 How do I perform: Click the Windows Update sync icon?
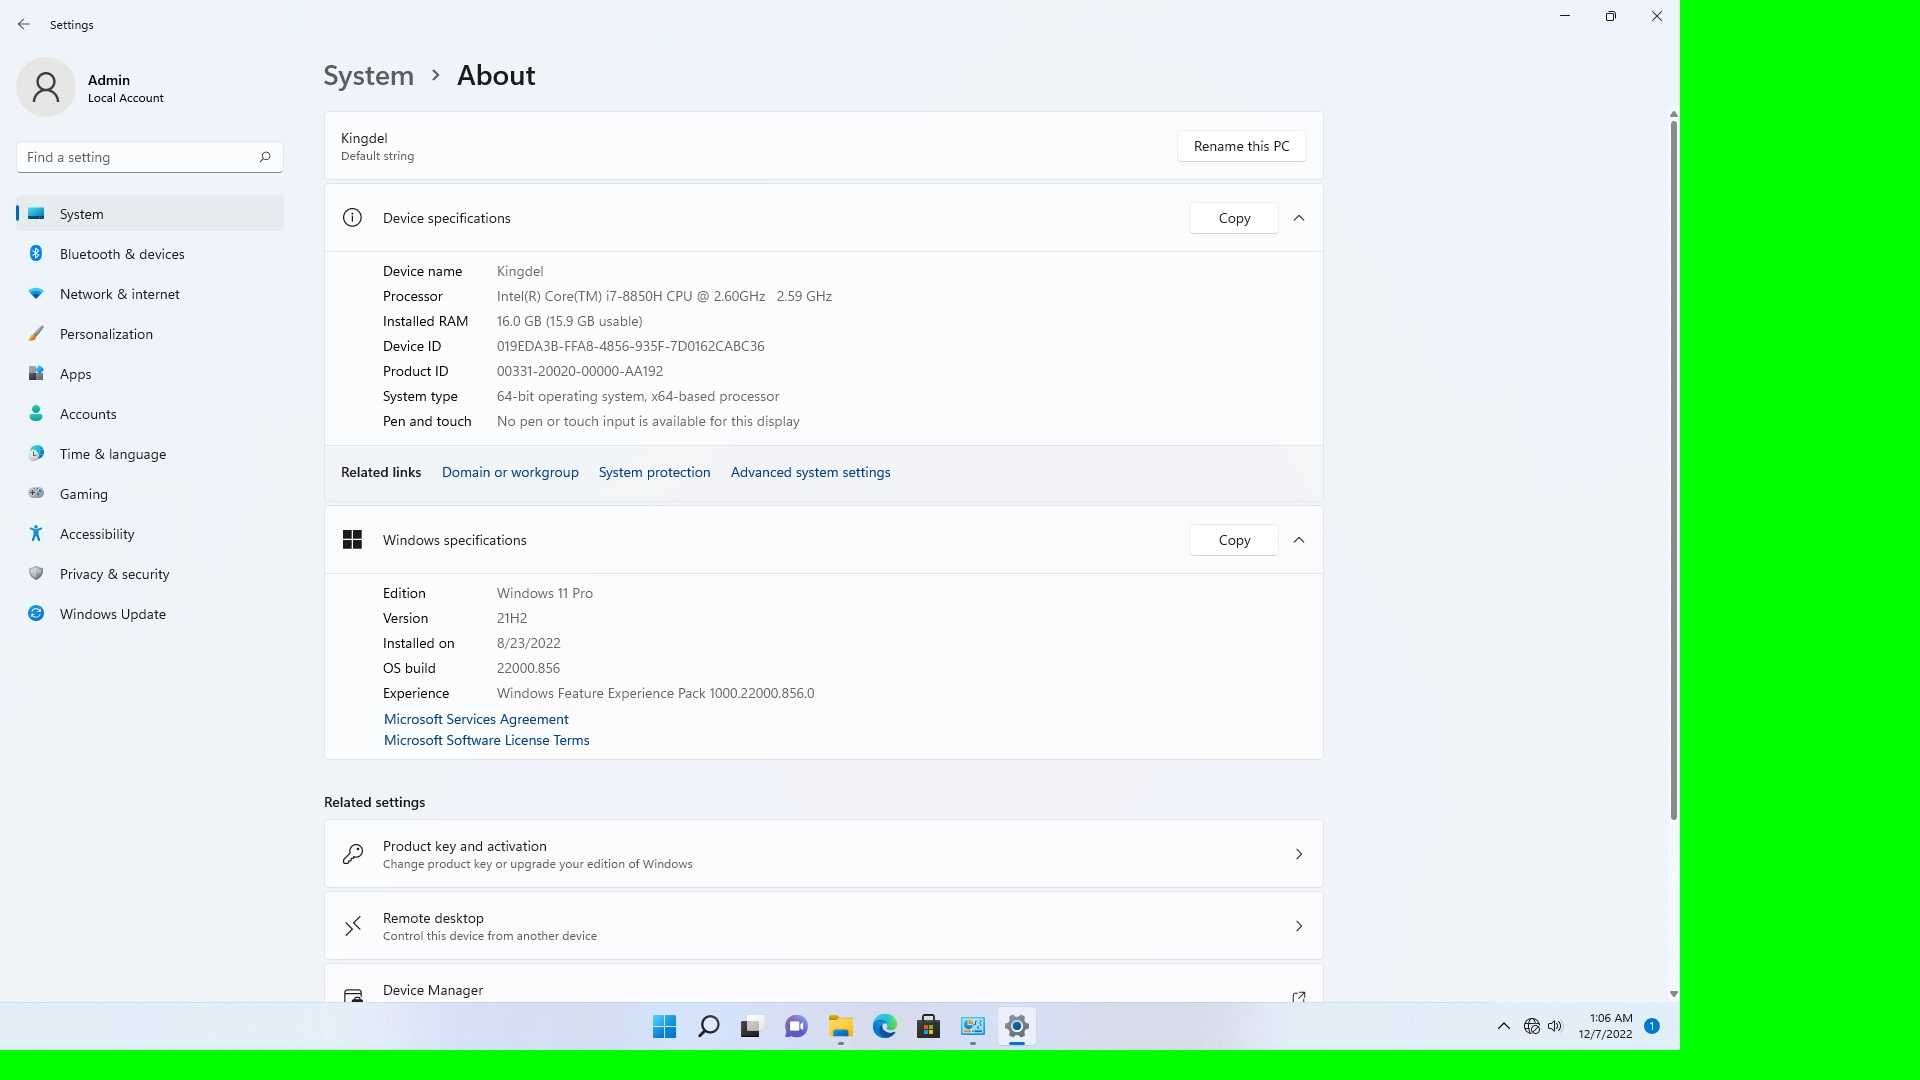pos(36,613)
